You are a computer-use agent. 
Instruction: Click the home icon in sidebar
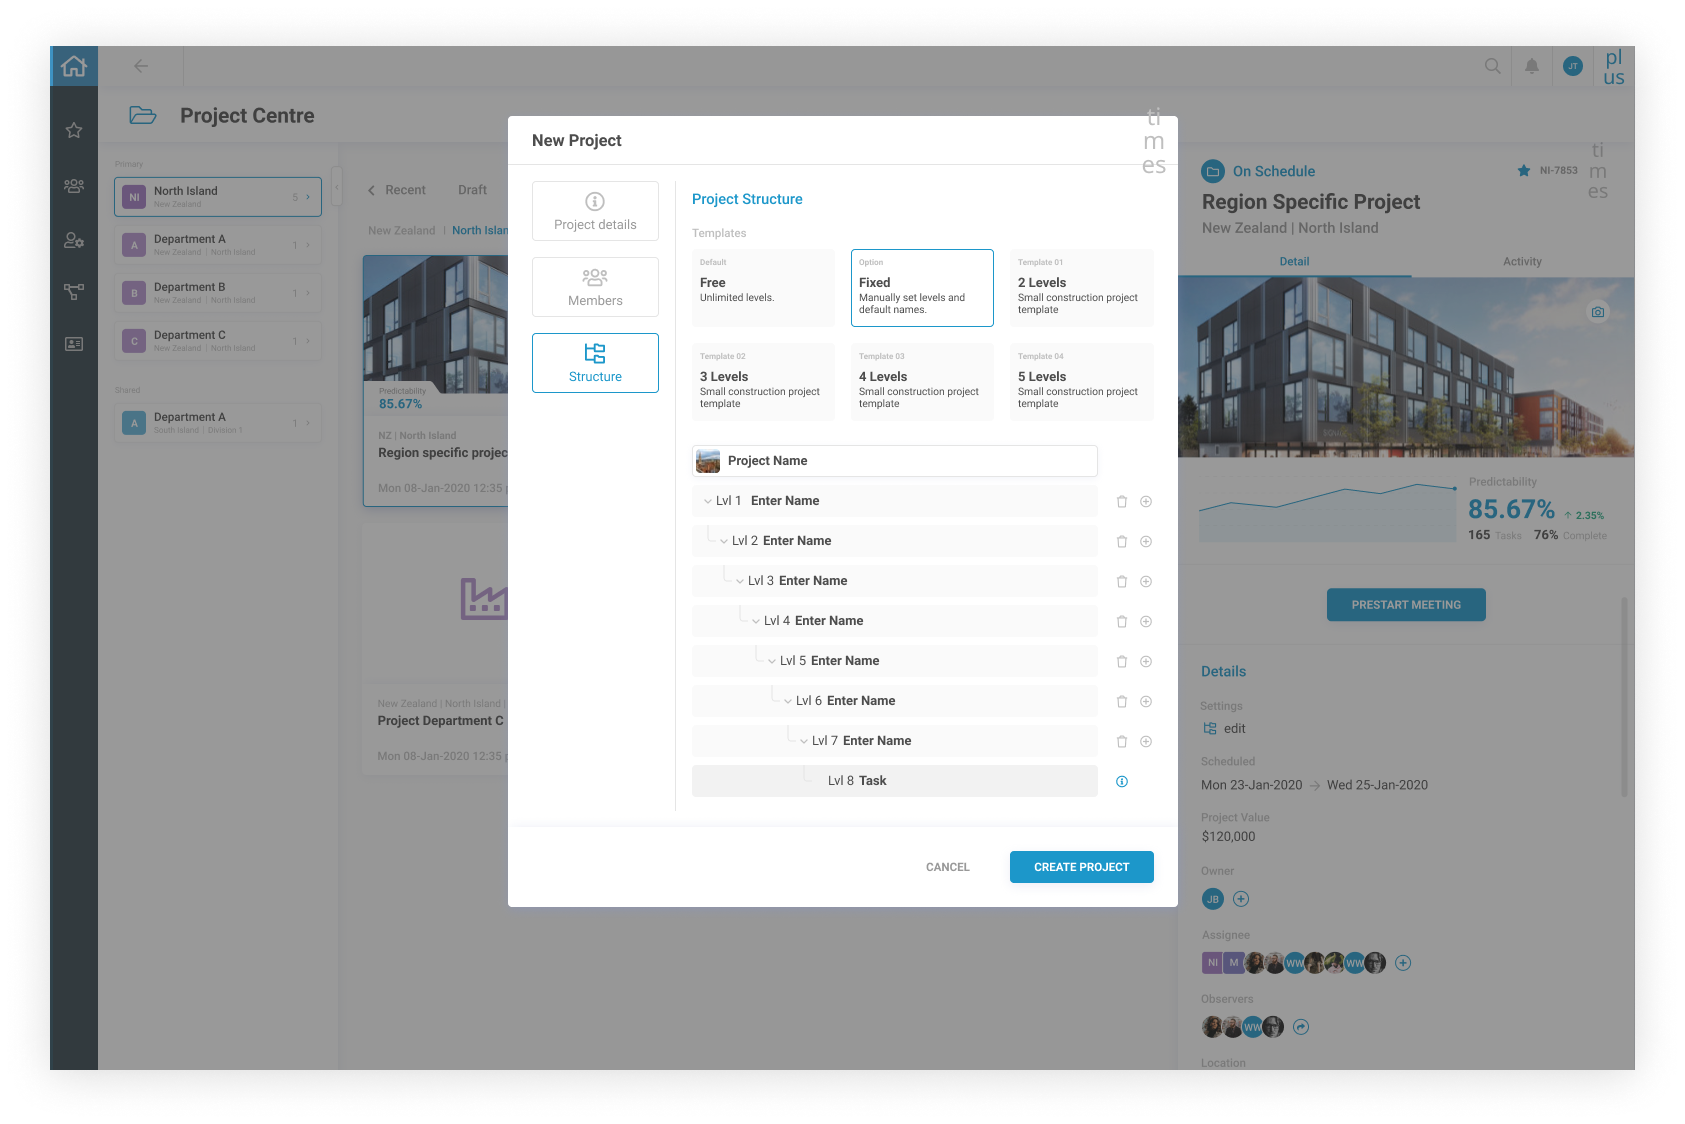click(74, 66)
